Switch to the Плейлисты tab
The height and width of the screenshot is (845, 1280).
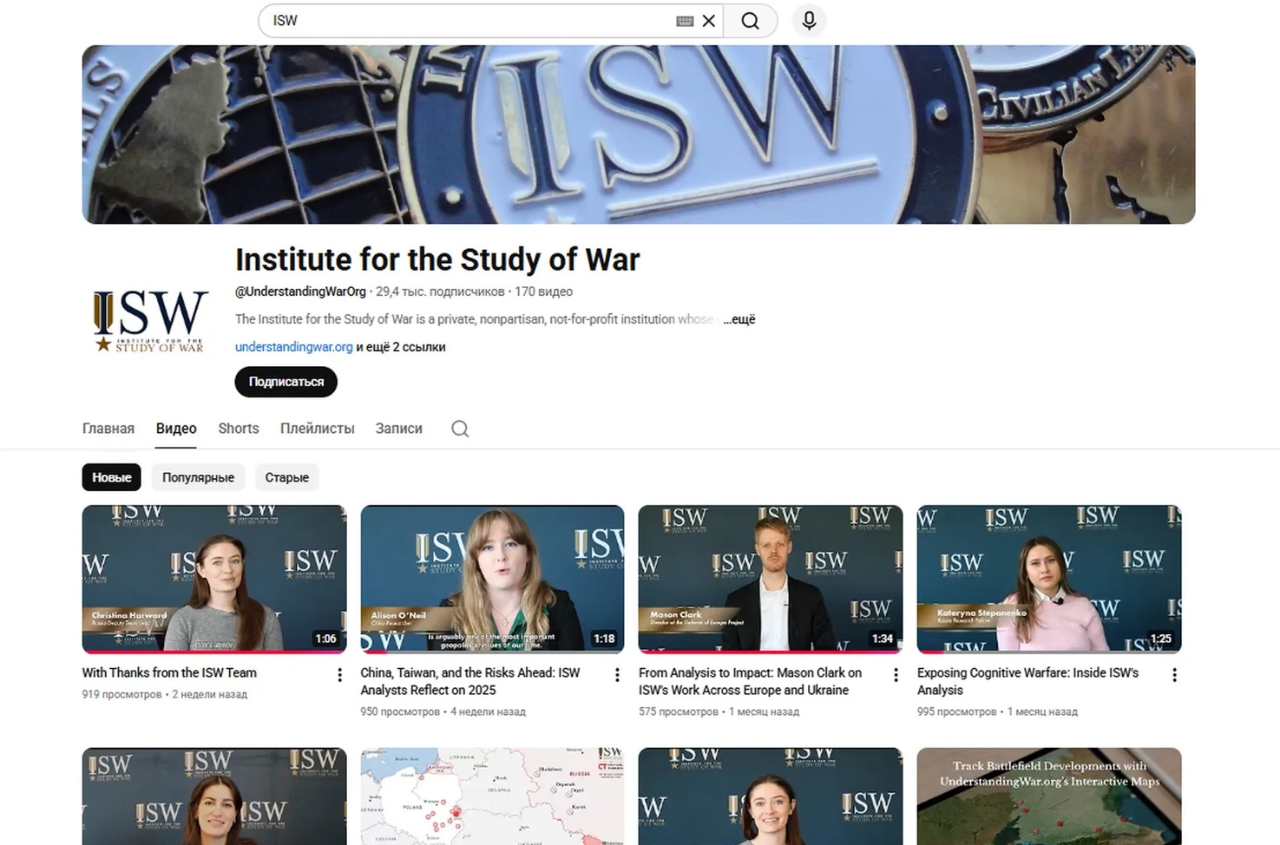pyautogui.click(x=317, y=429)
